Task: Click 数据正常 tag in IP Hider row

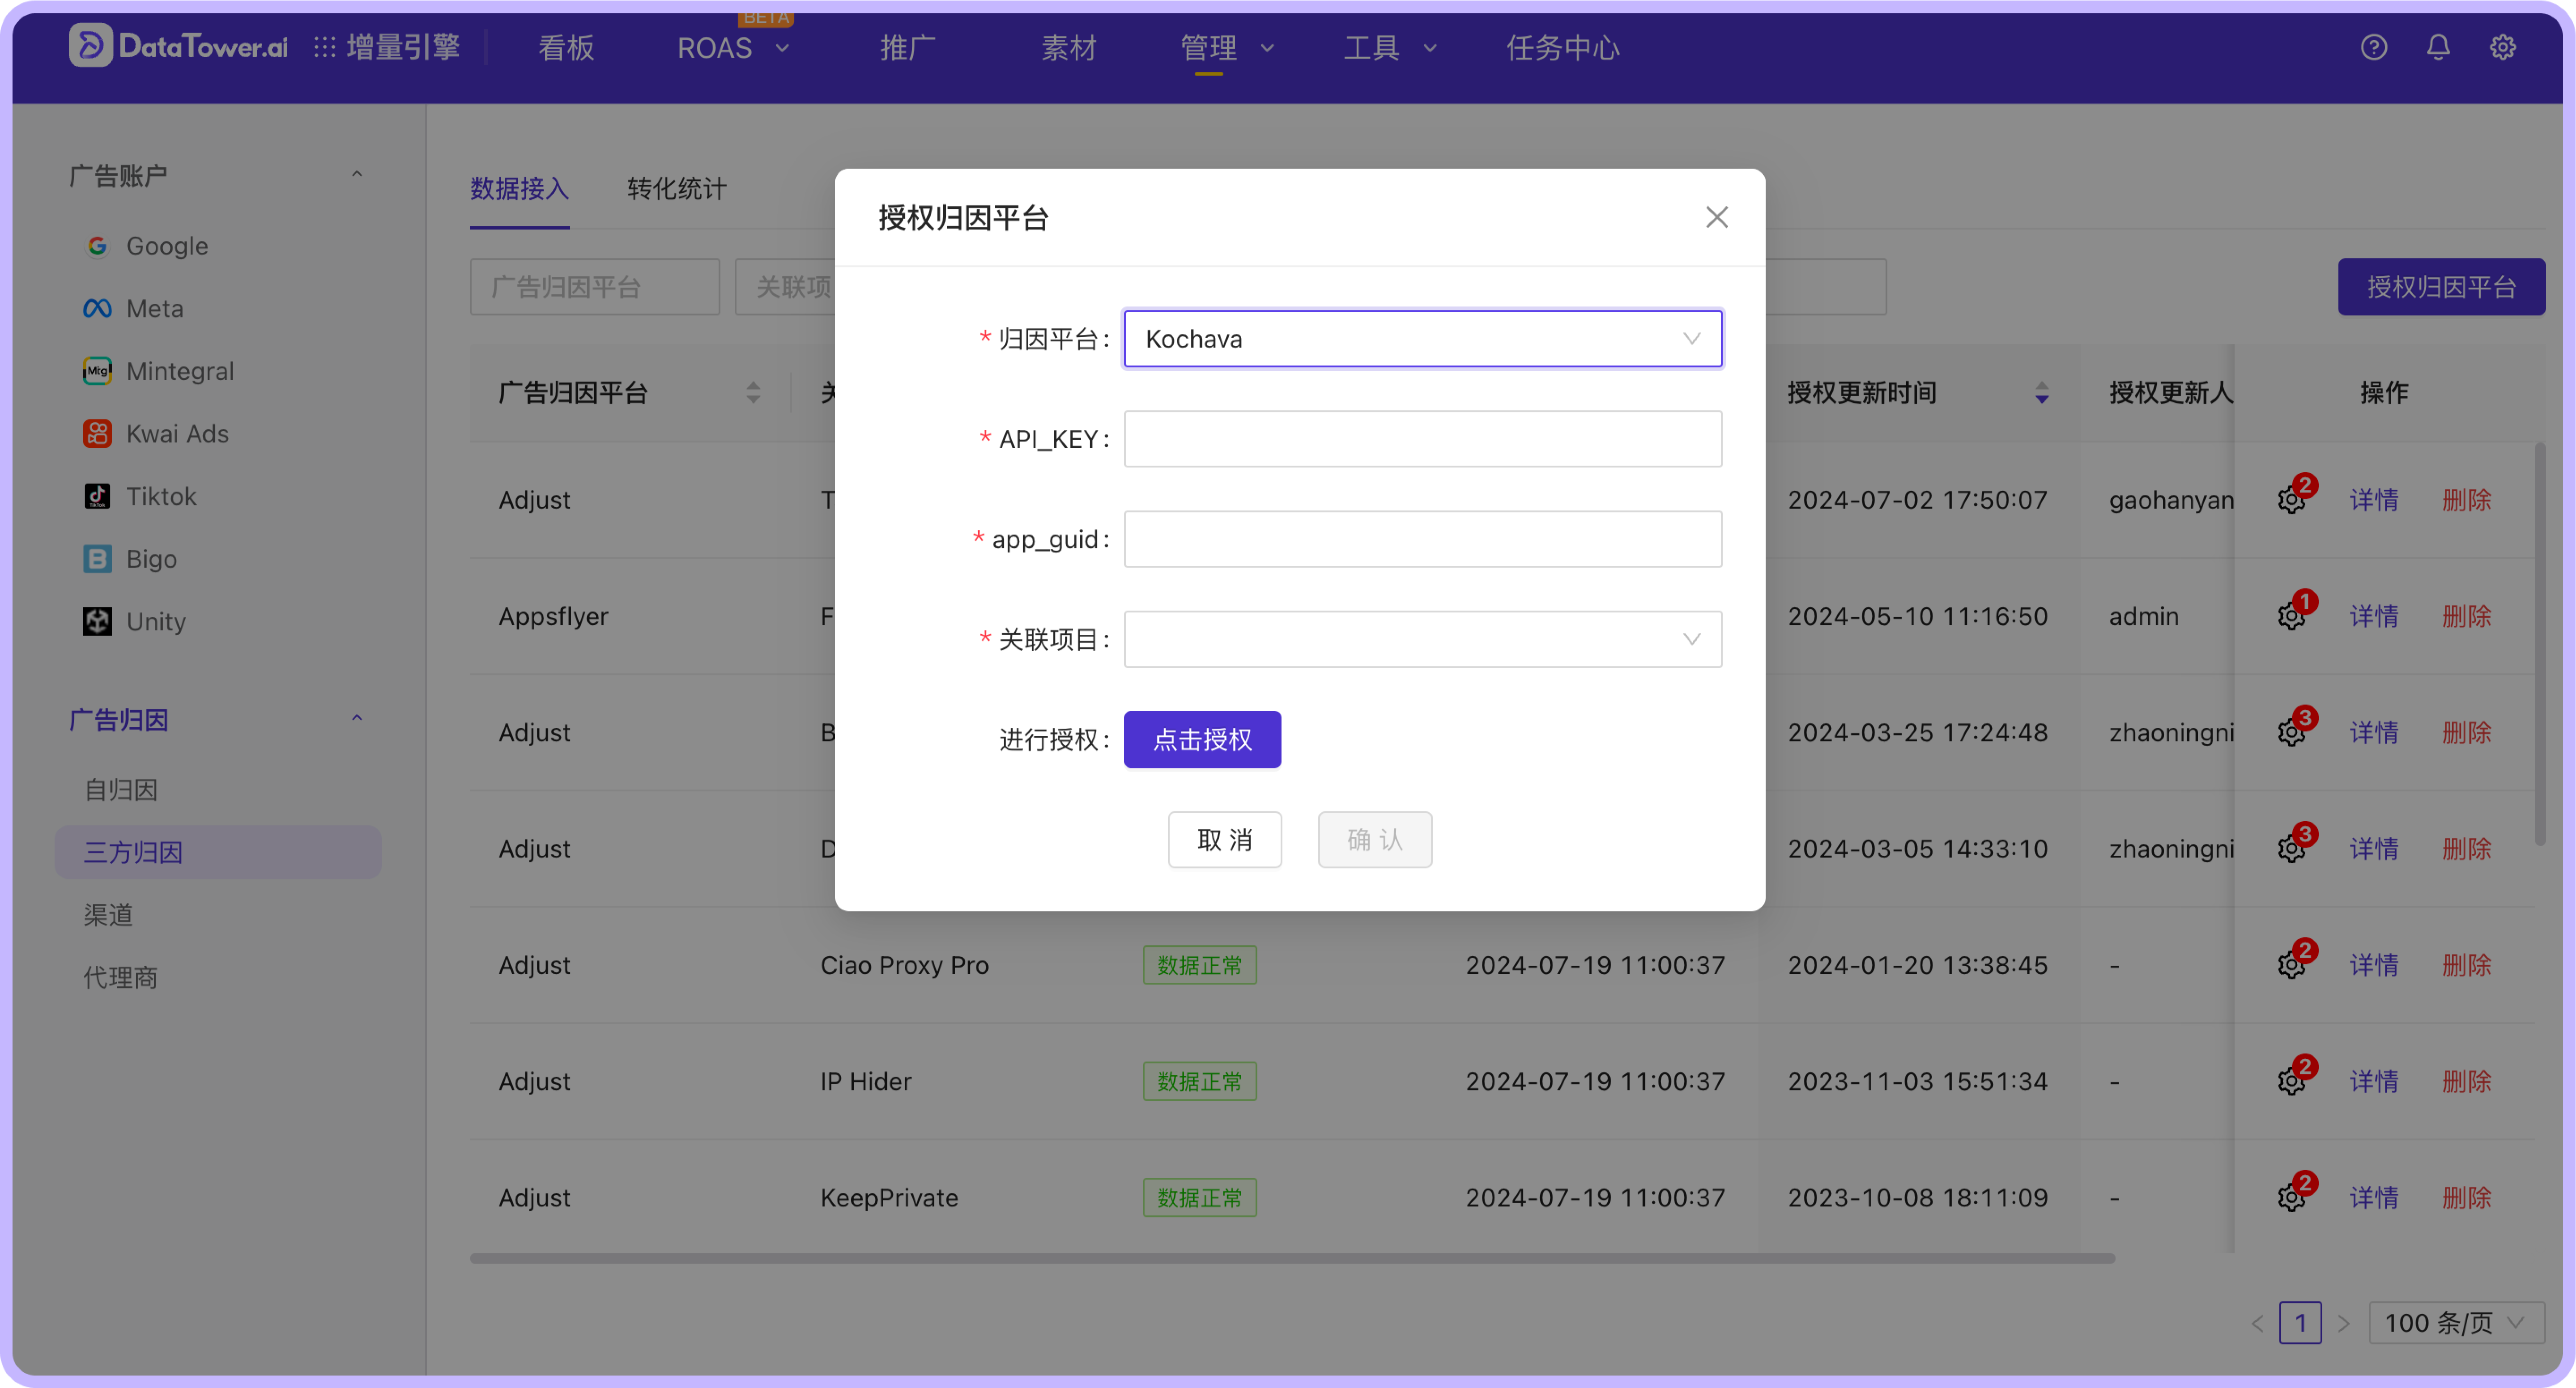Action: pos(1199,1081)
